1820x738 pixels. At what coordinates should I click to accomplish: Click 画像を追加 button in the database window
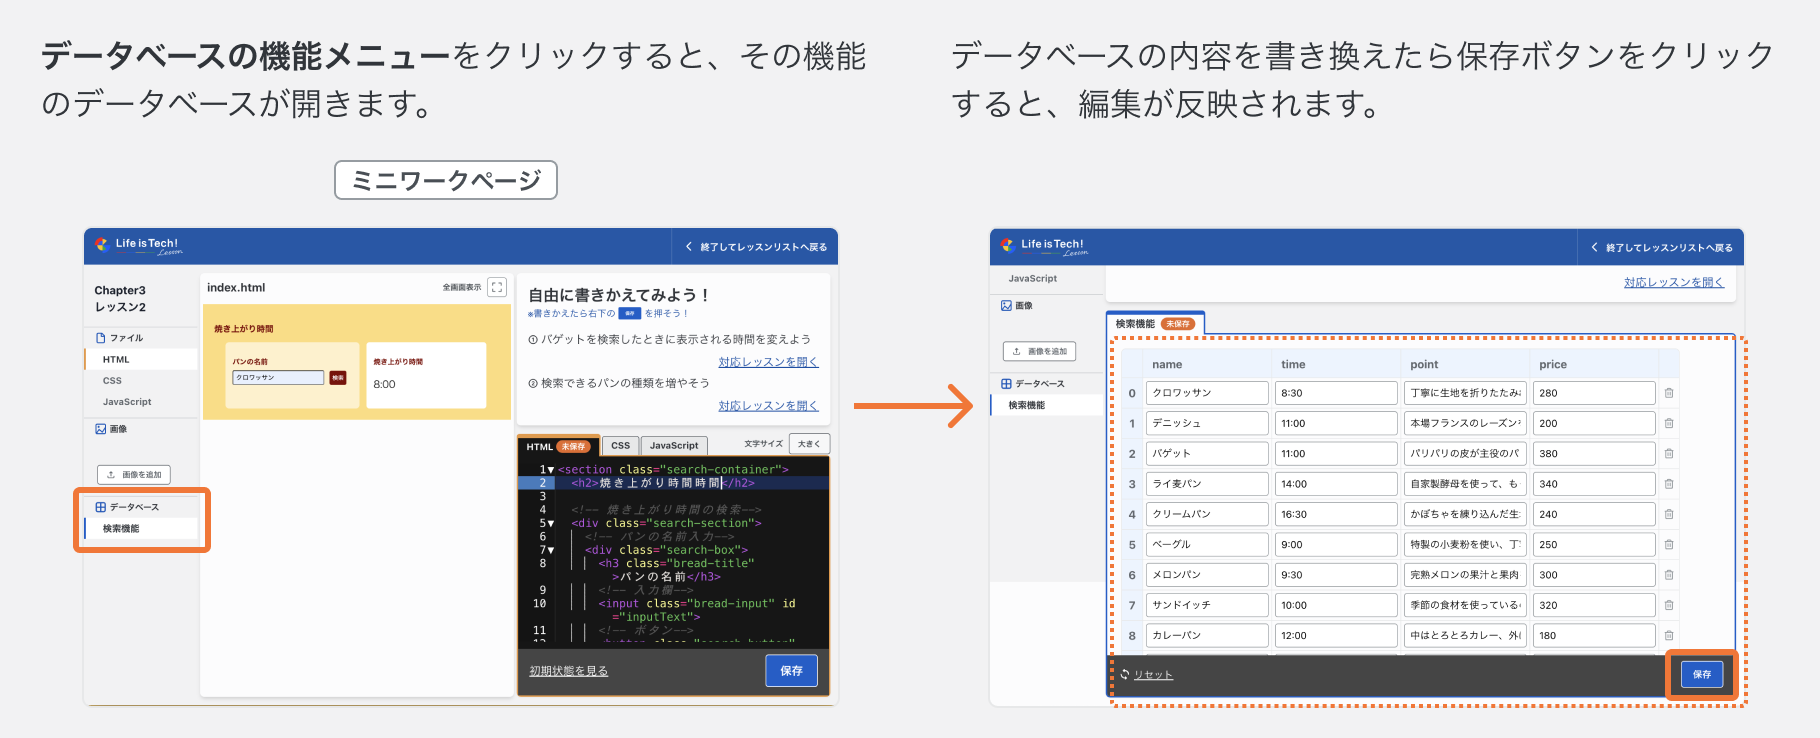pos(1040,351)
